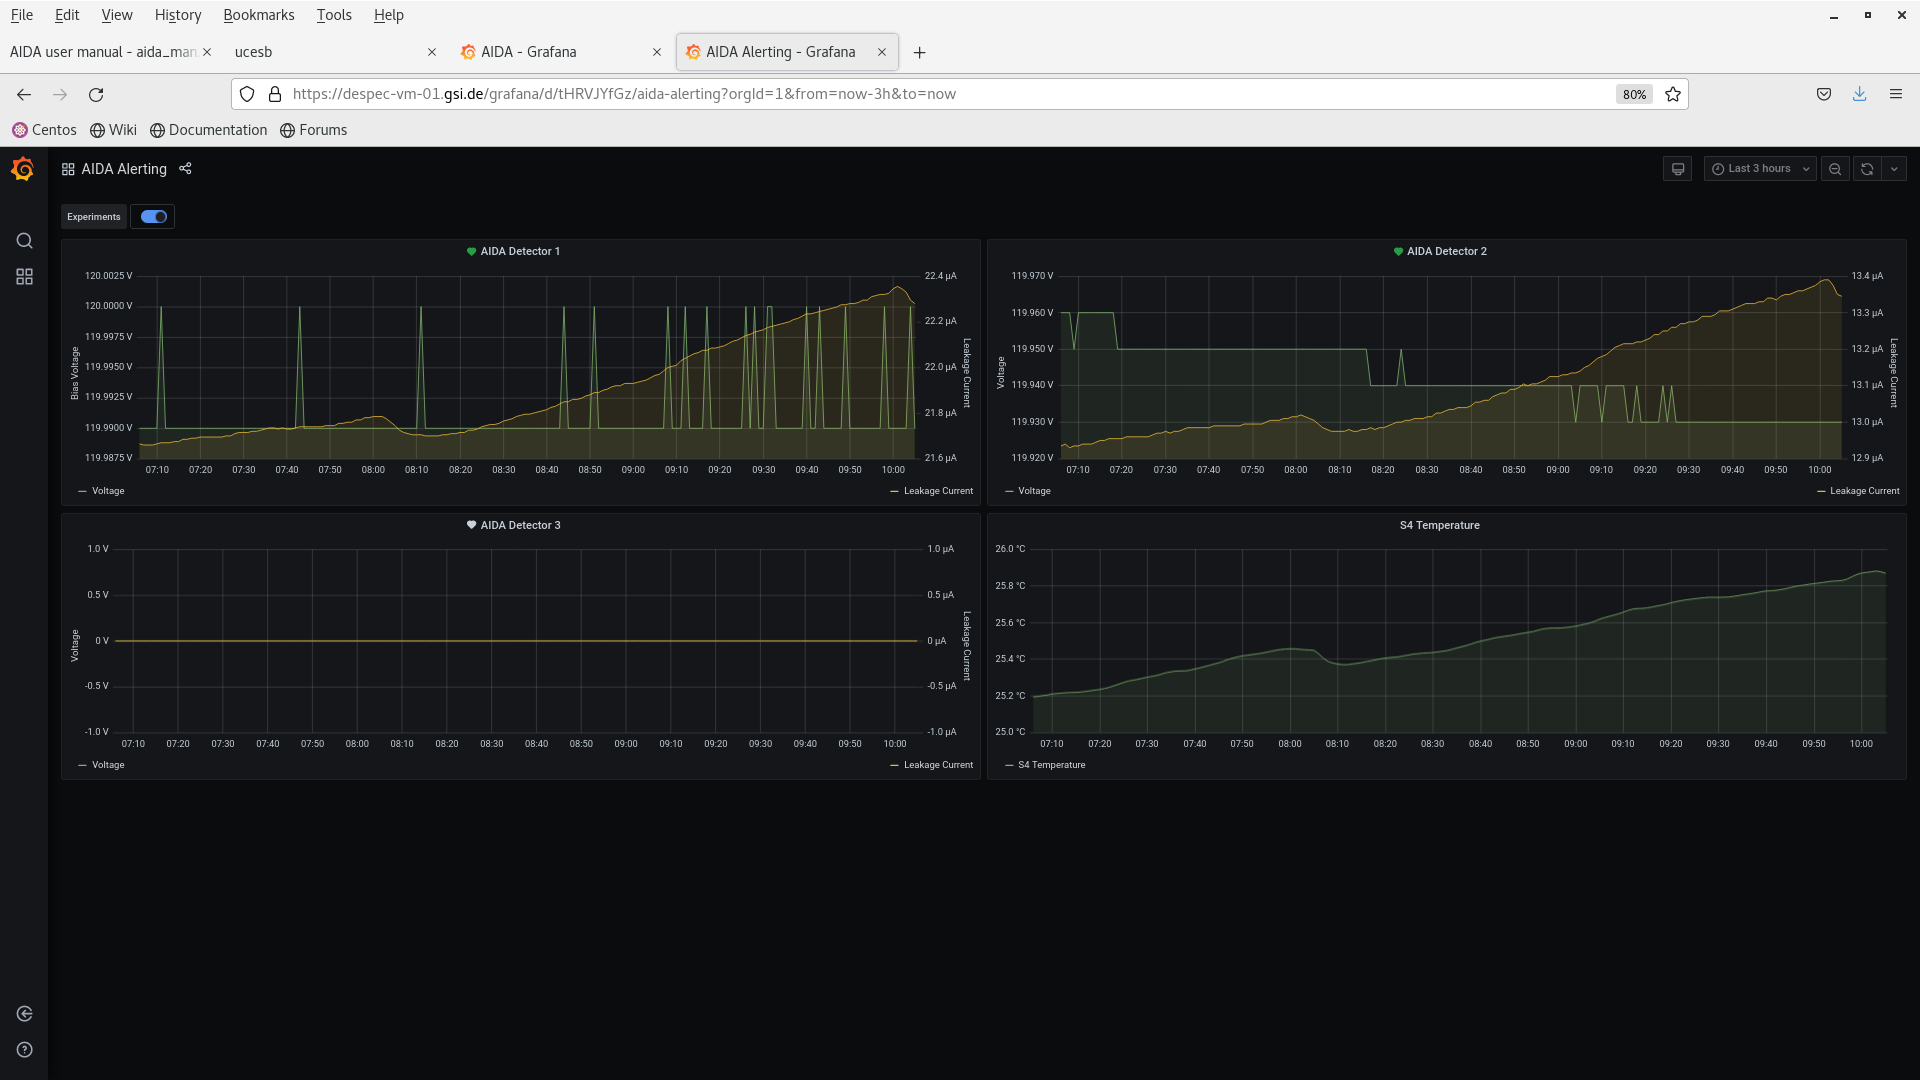Image resolution: width=1920 pixels, height=1080 pixels.
Task: Click green heart alert icon on Detector 2
Action: tap(1398, 252)
